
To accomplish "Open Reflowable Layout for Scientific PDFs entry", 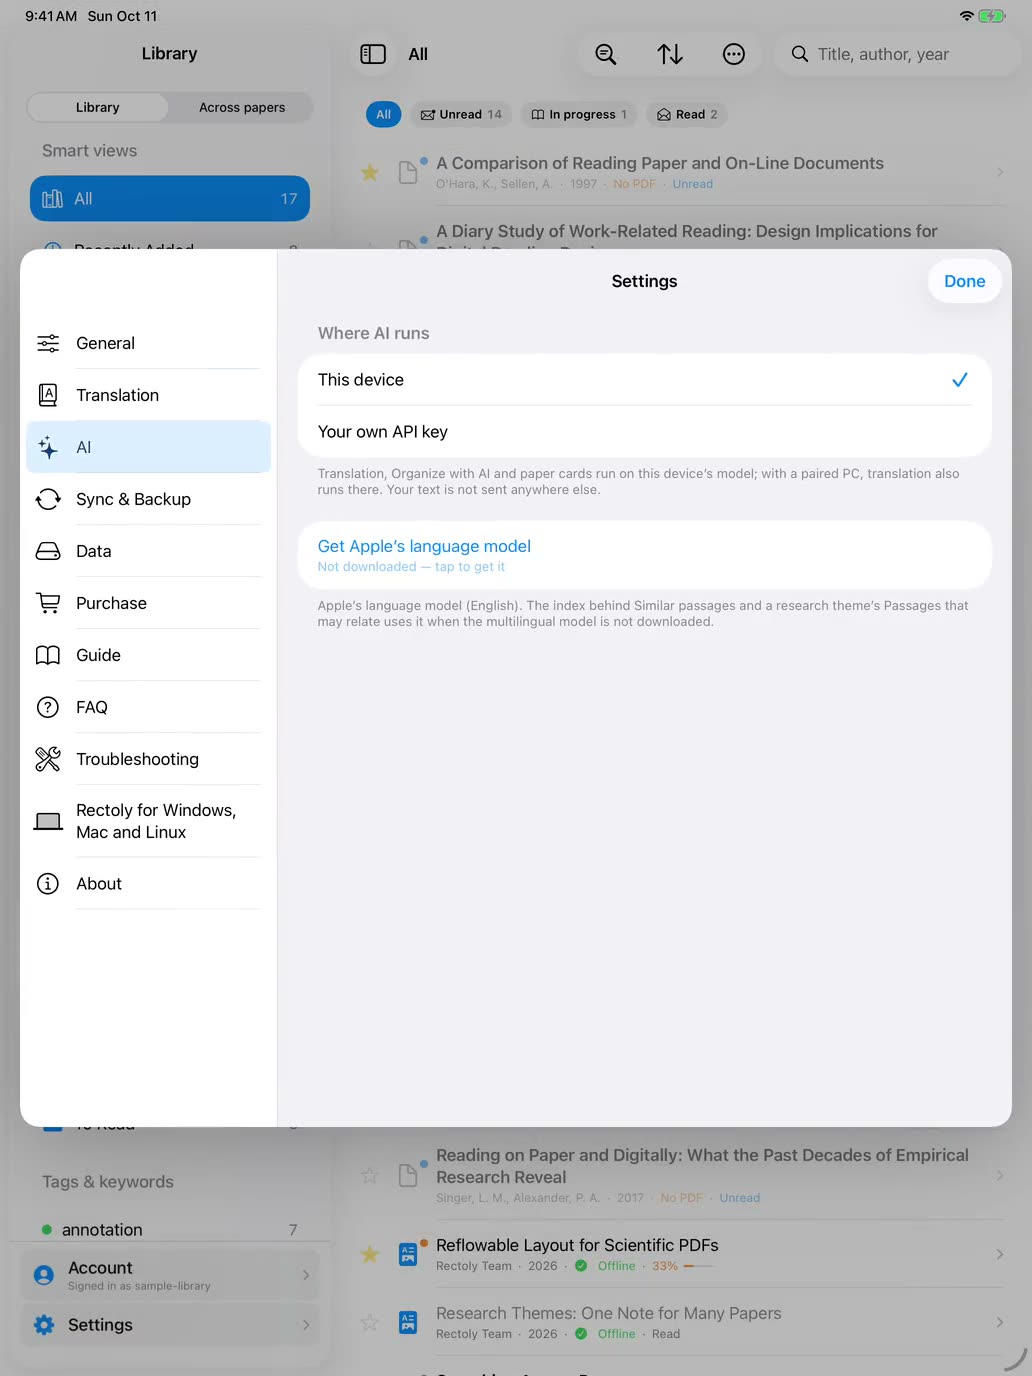I will (x=682, y=1254).
